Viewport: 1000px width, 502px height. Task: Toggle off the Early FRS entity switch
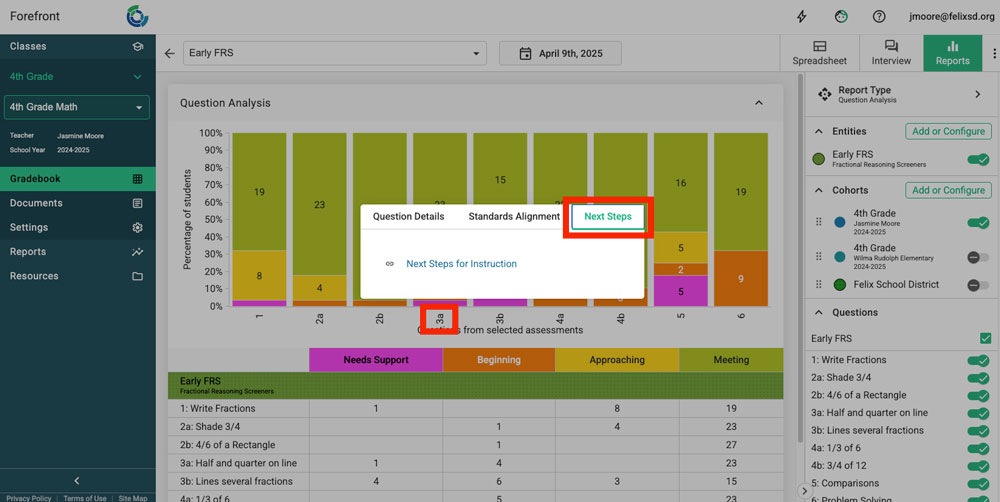click(x=978, y=160)
